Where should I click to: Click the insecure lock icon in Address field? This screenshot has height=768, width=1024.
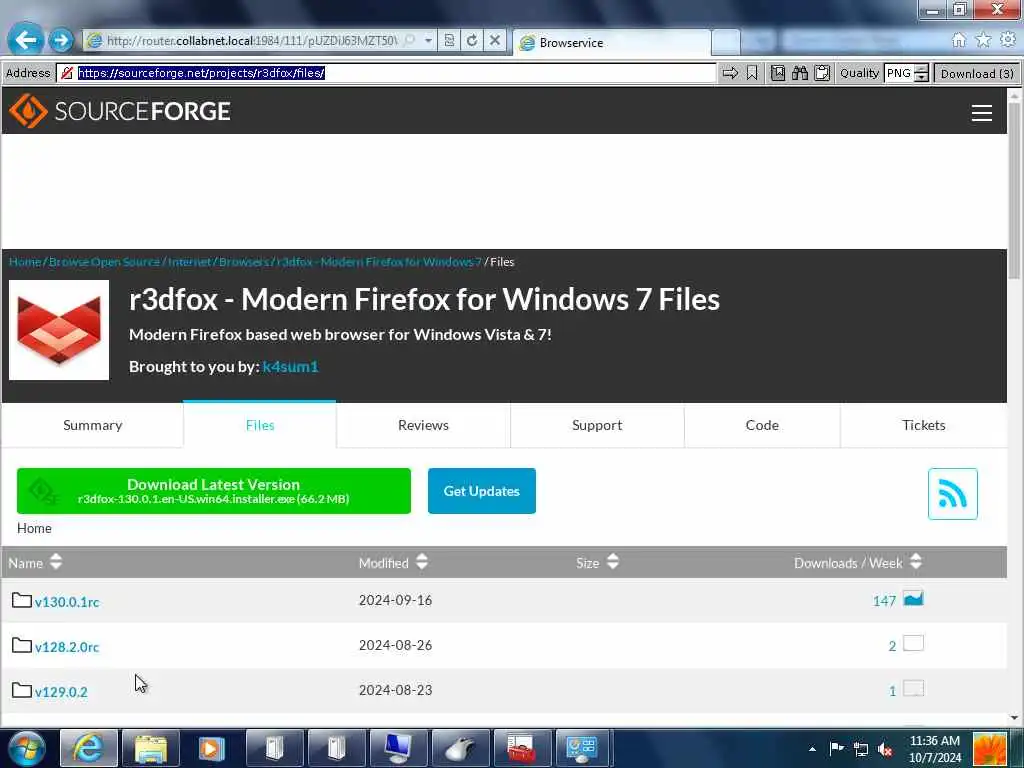(67, 73)
